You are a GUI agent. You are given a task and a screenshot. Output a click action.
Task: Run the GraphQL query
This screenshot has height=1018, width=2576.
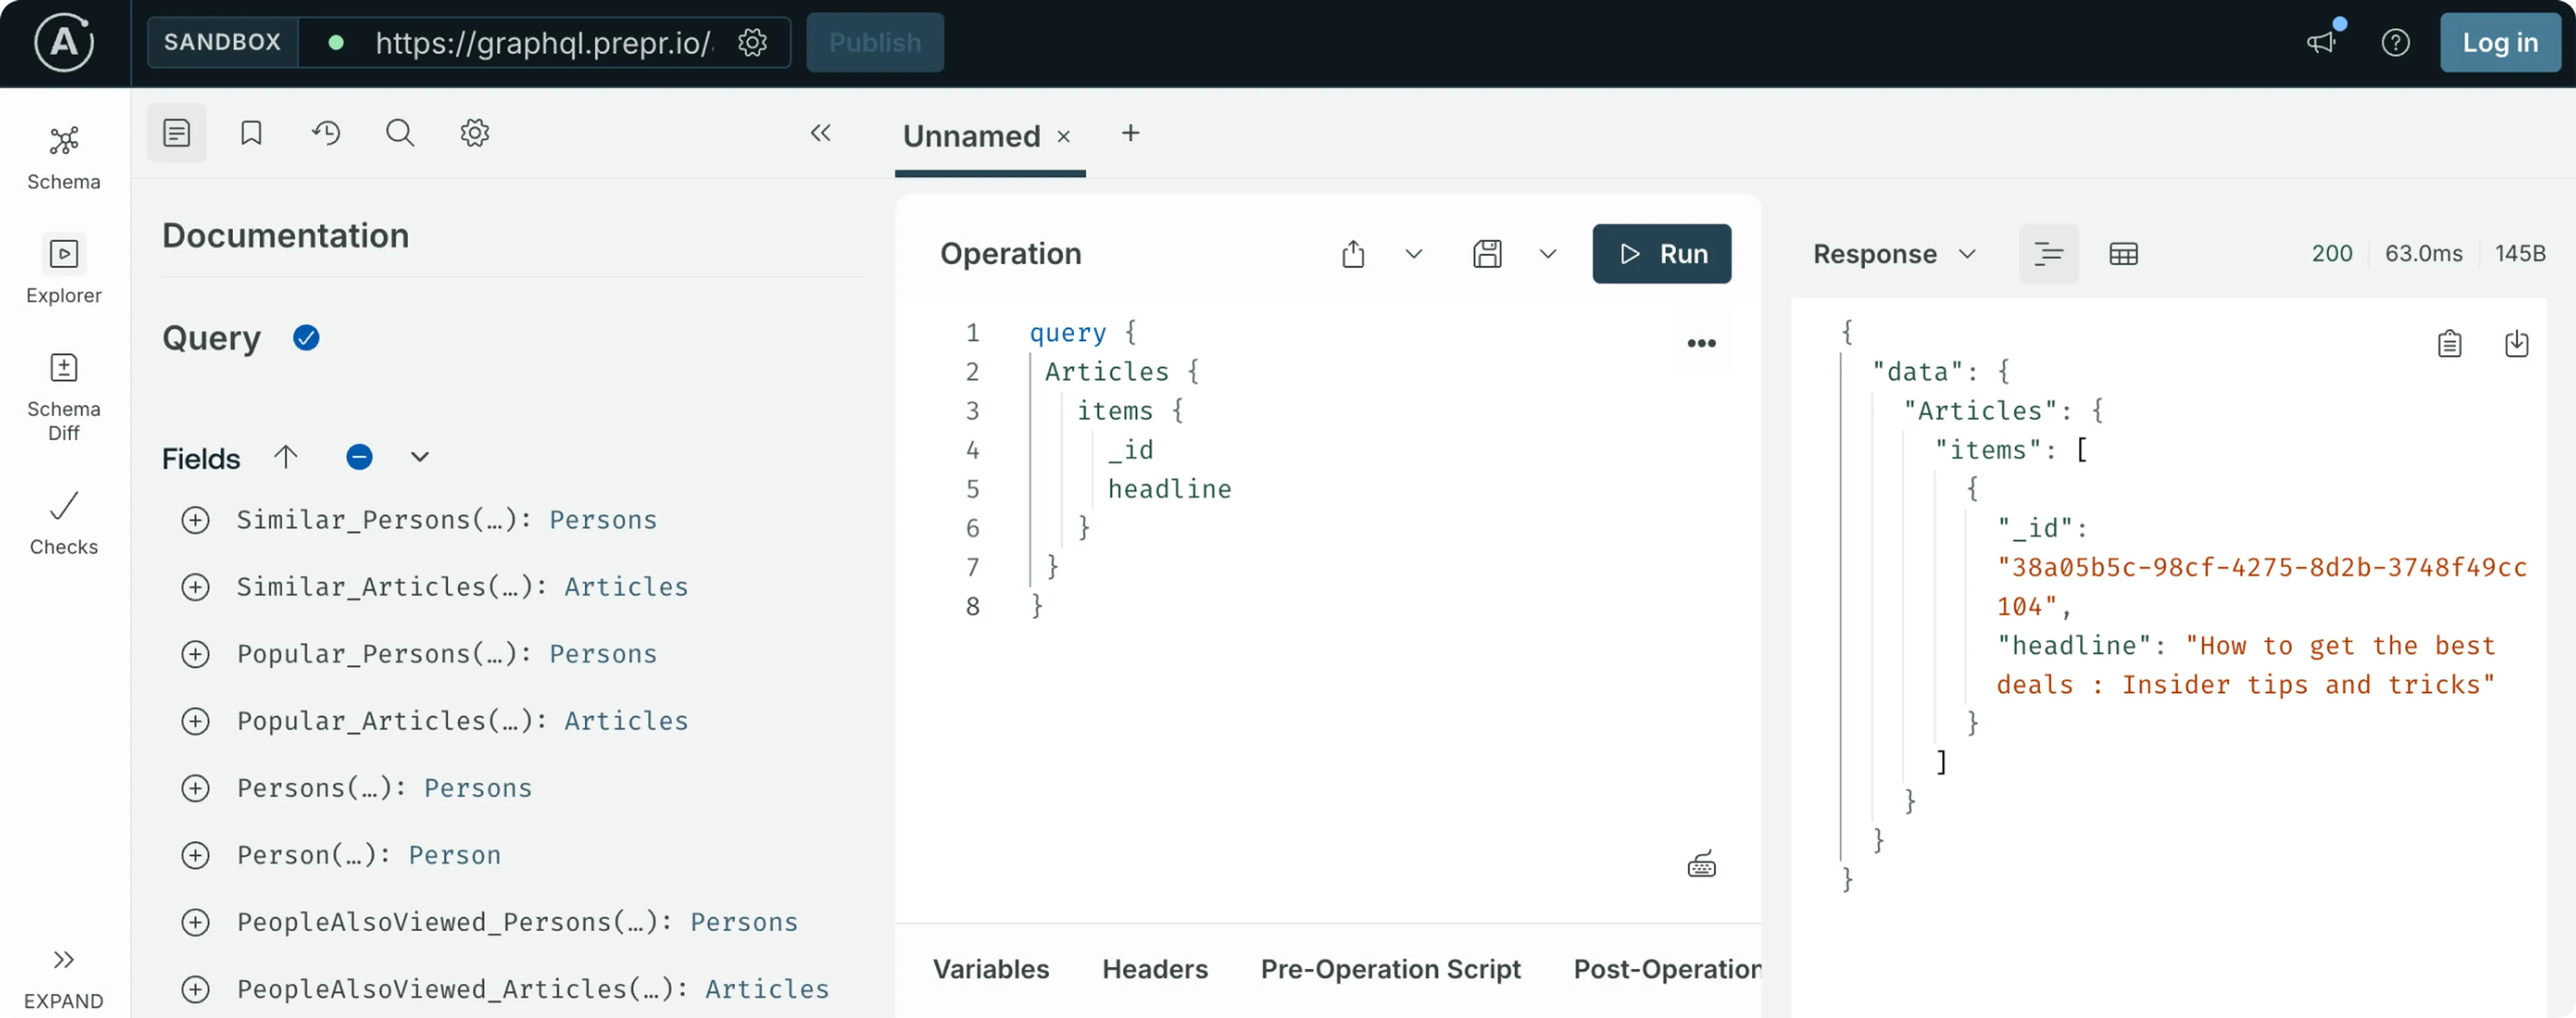[1661, 253]
